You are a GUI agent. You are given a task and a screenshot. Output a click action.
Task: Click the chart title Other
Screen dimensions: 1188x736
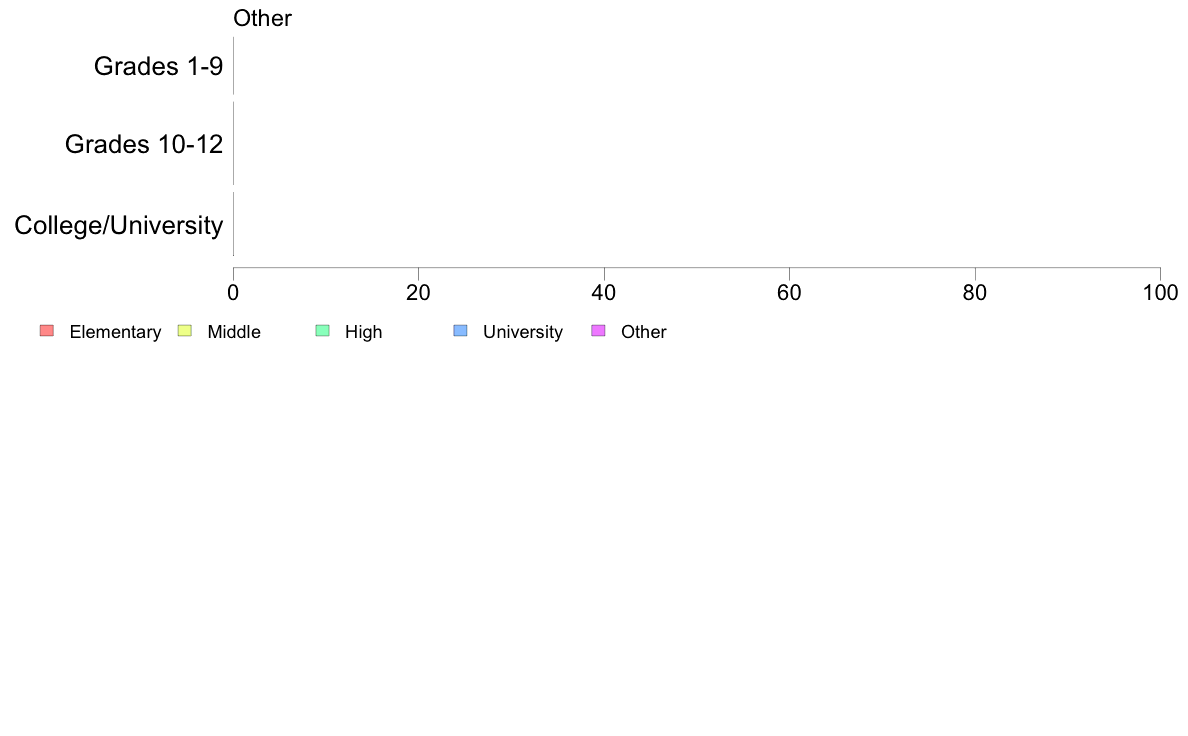tap(262, 18)
